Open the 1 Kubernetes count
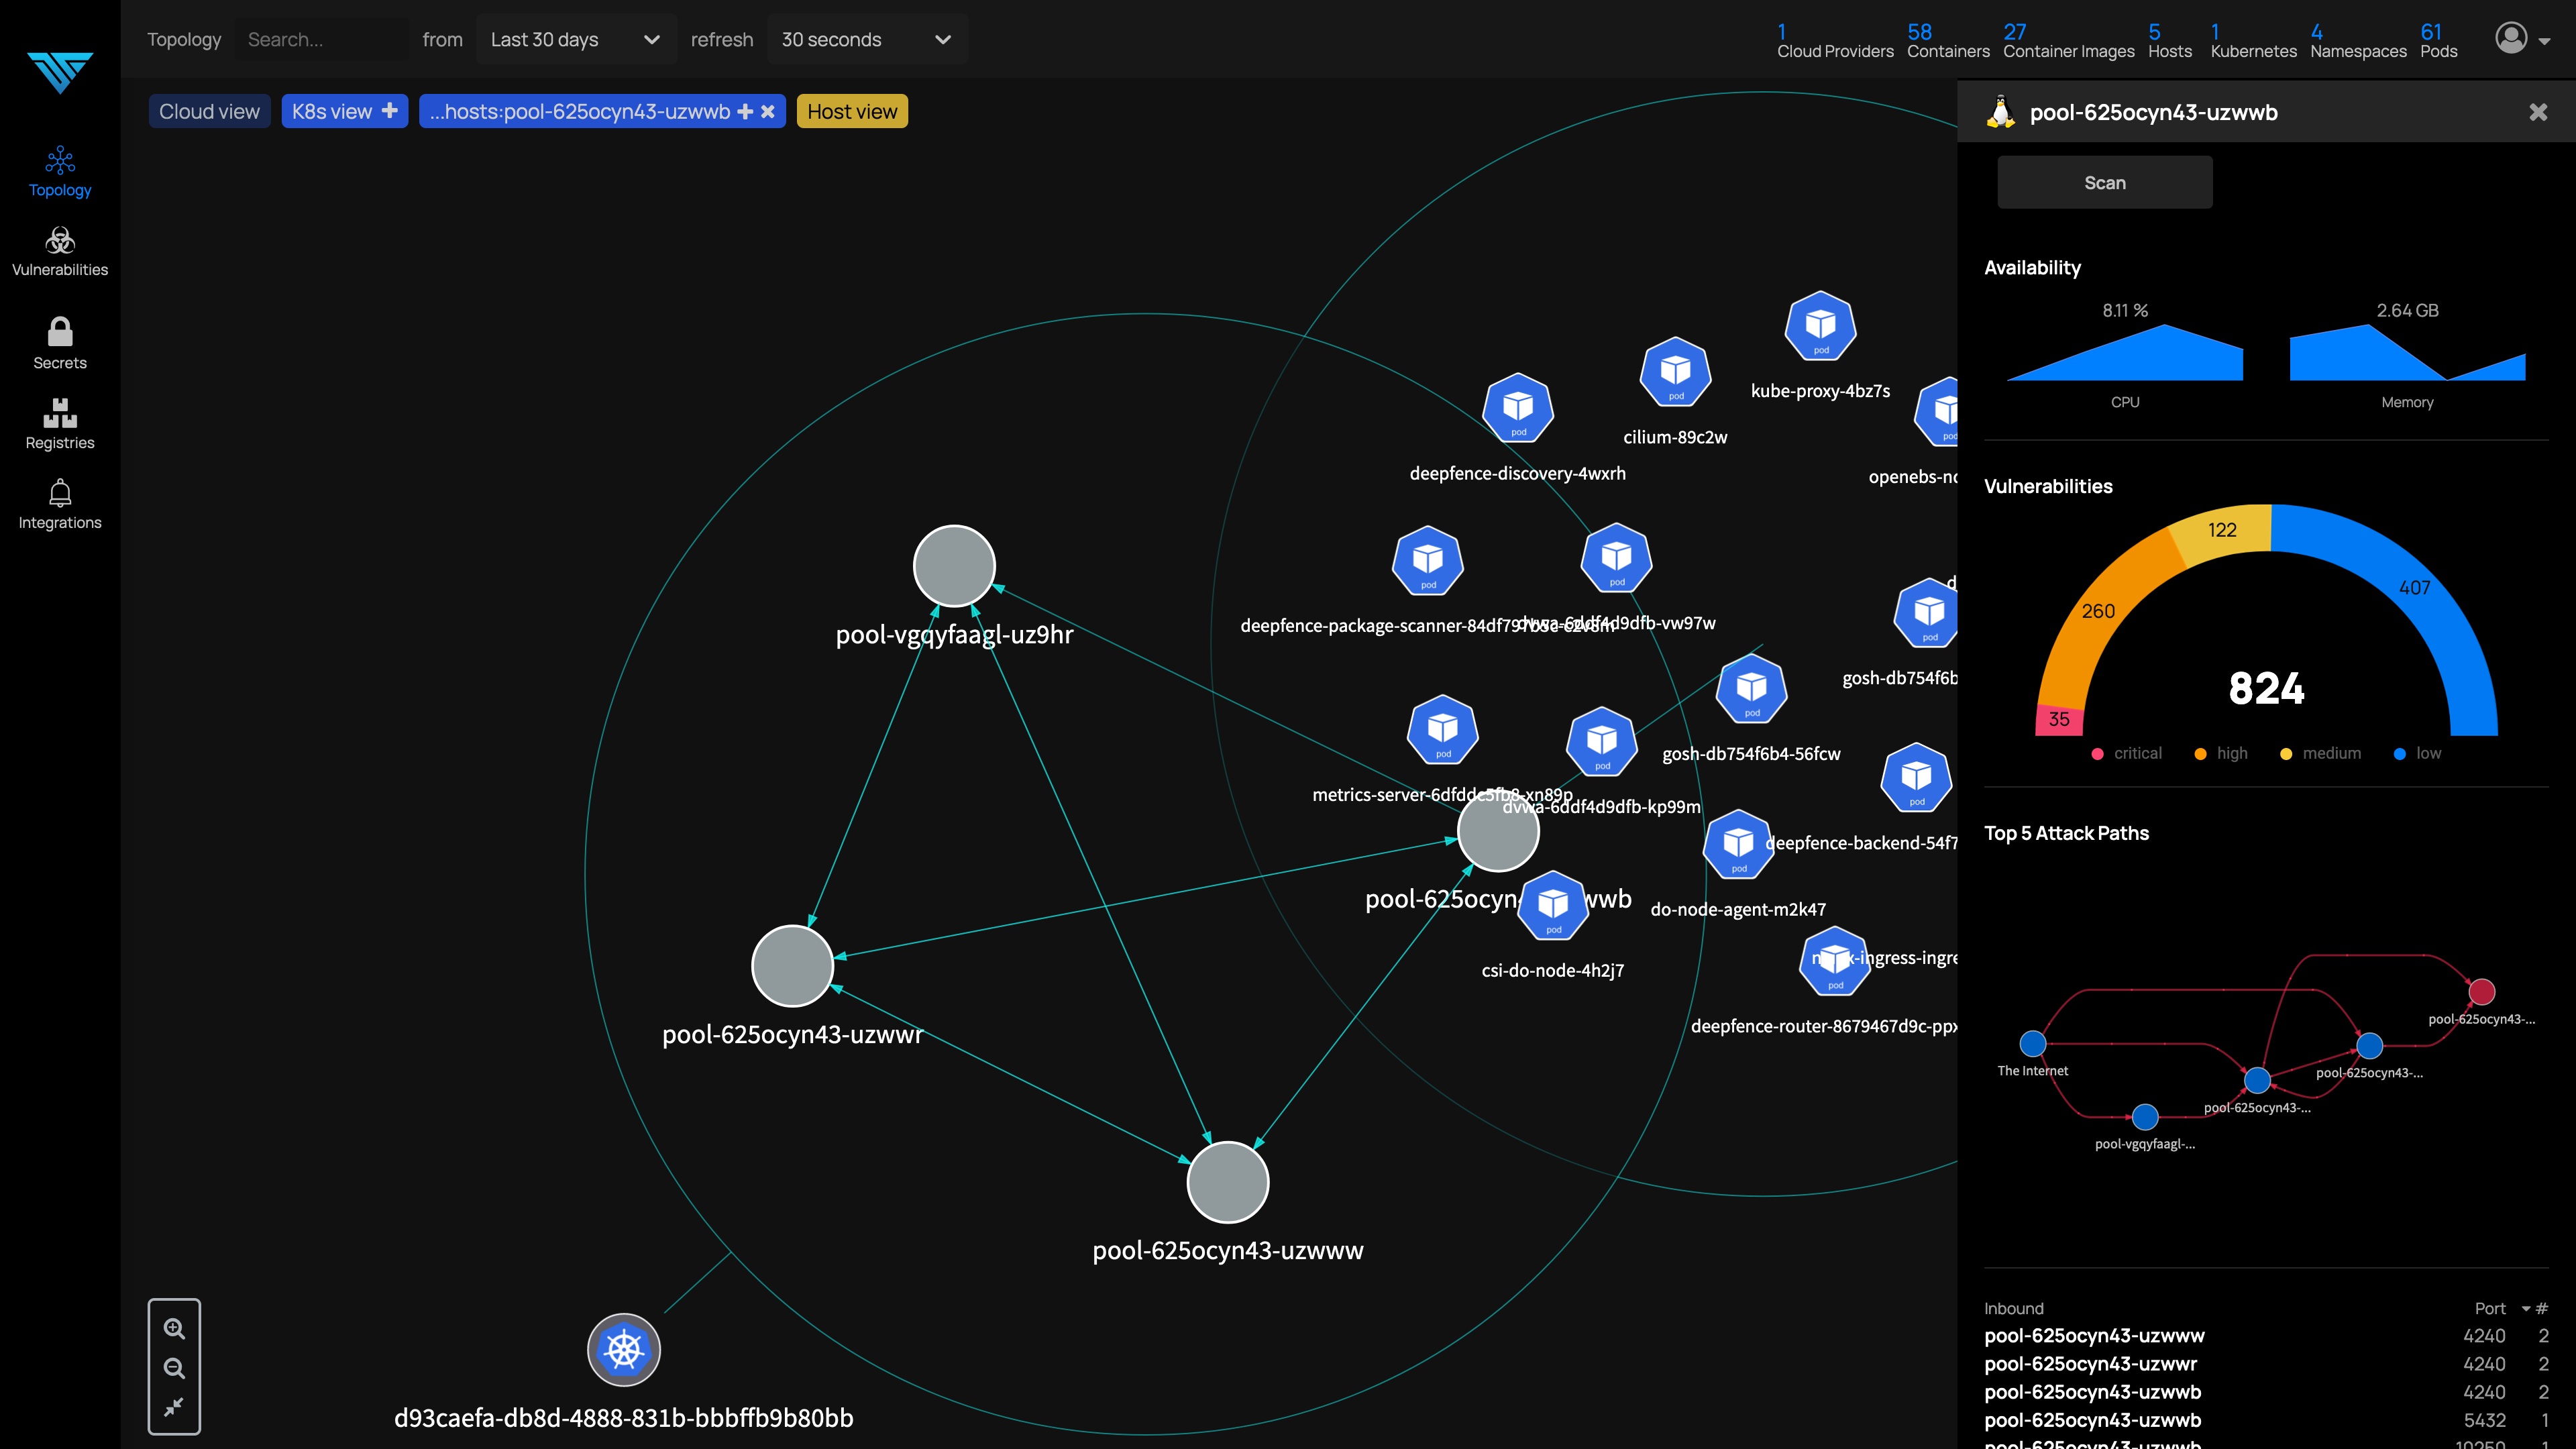The height and width of the screenshot is (1449, 2576). [2253, 41]
